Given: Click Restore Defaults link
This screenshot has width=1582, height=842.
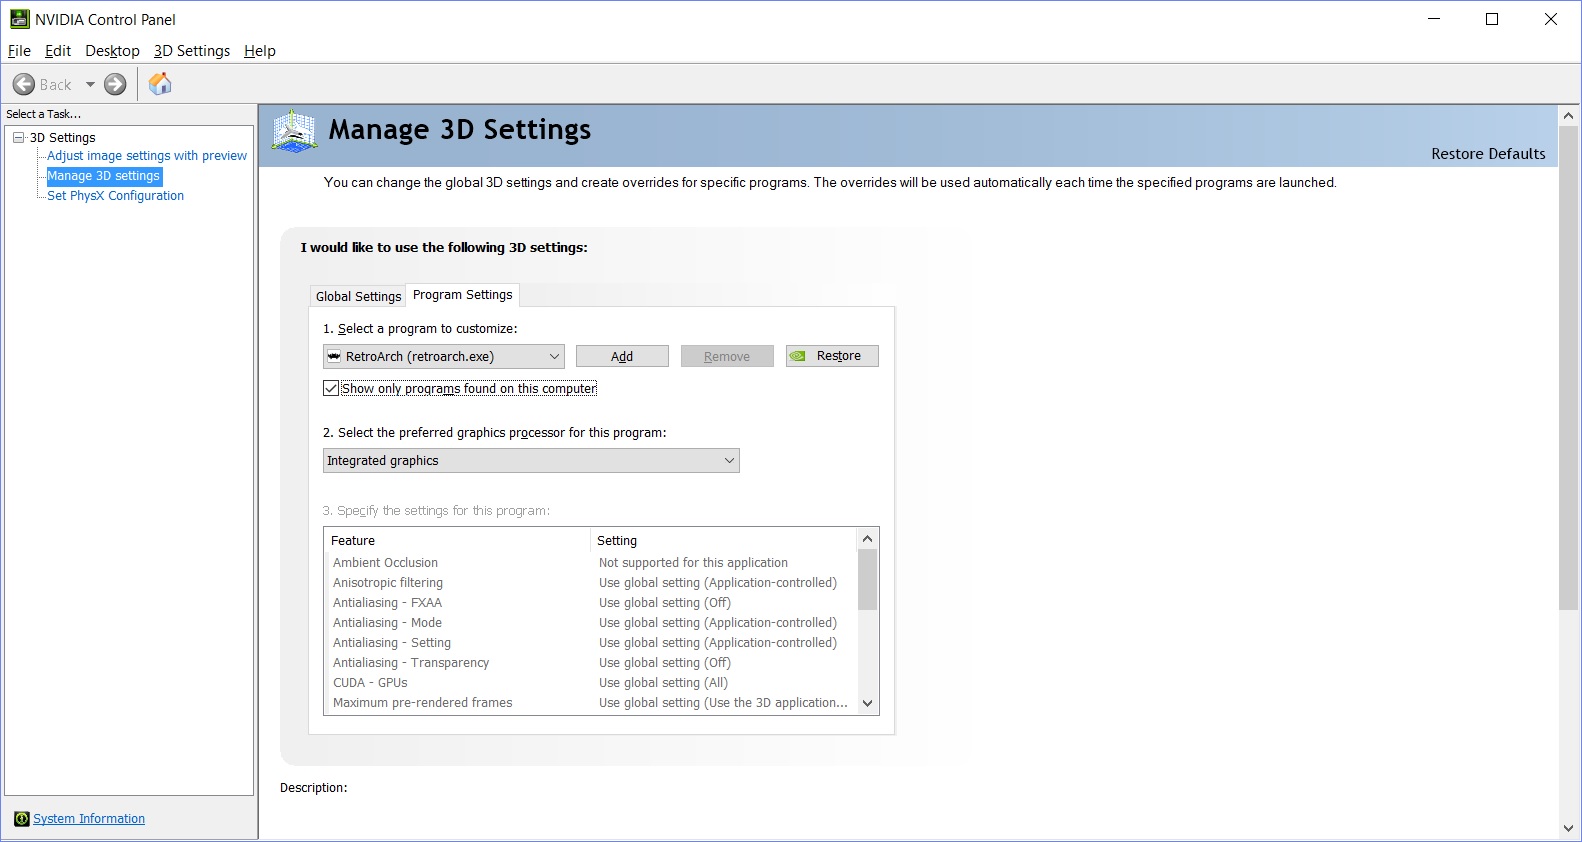Looking at the screenshot, I should 1488,154.
